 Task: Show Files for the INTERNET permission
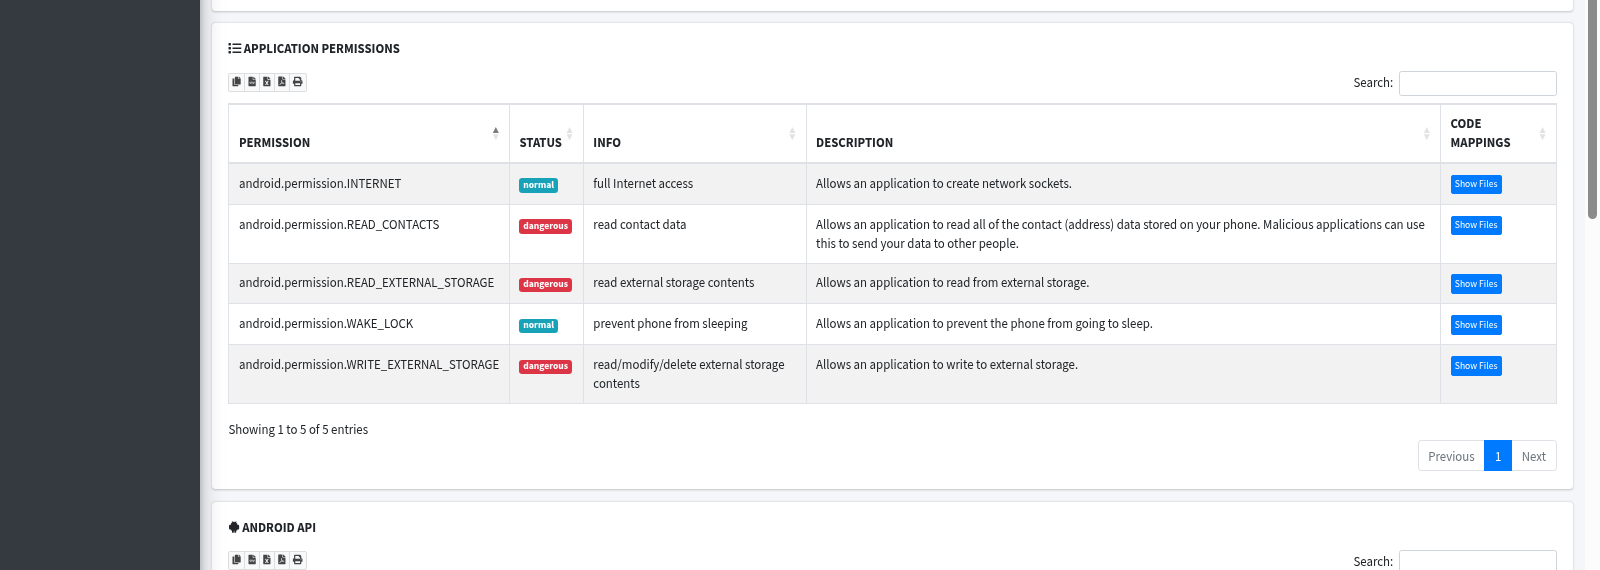[x=1476, y=184]
